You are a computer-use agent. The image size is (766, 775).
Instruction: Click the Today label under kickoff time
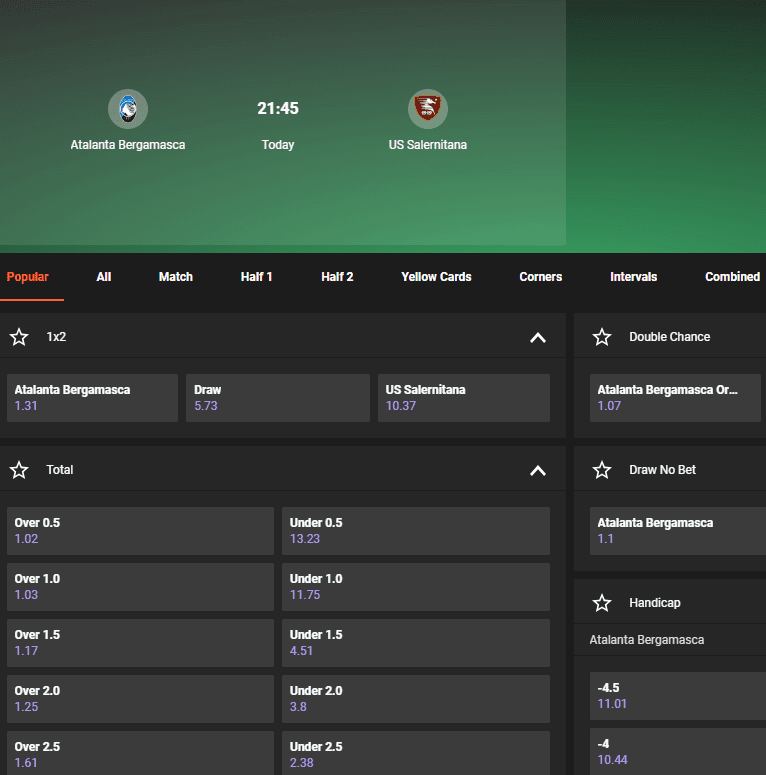coord(278,145)
